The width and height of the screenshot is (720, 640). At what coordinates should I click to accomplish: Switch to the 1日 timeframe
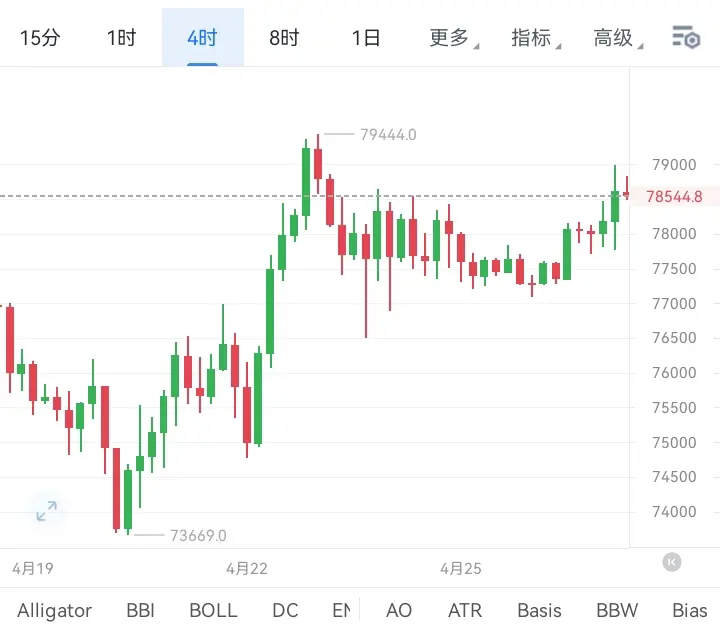(x=366, y=38)
